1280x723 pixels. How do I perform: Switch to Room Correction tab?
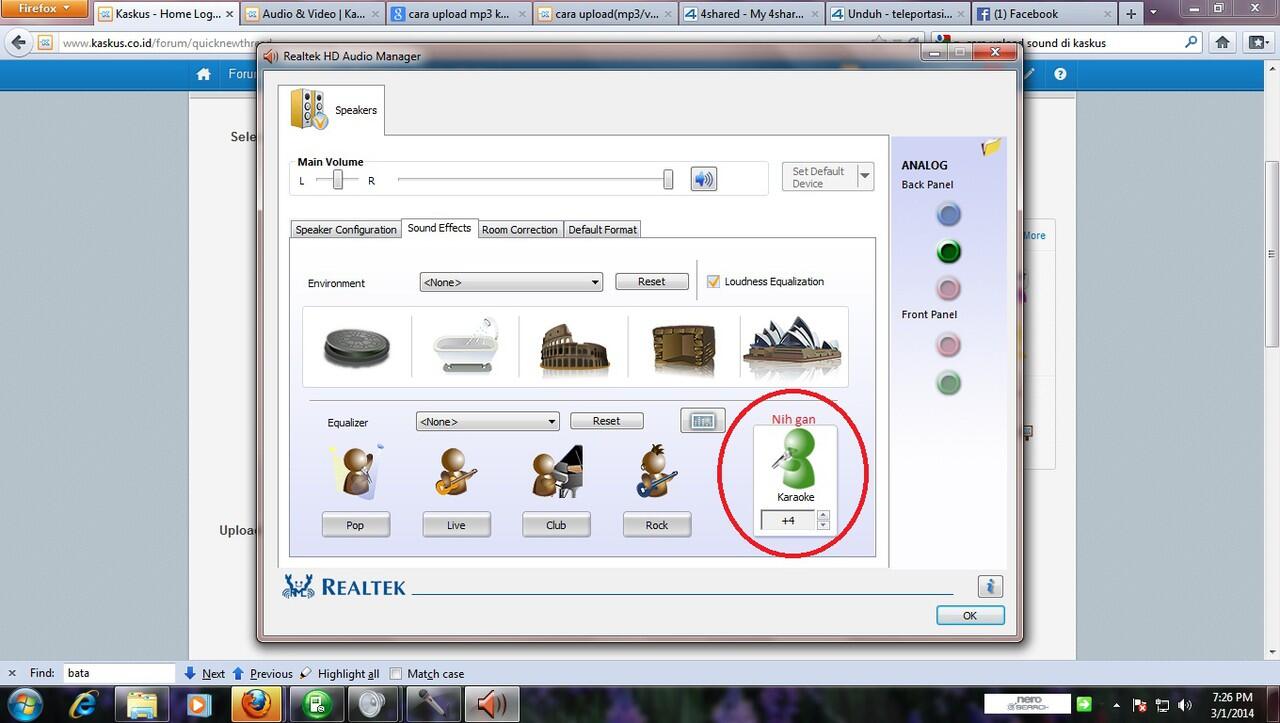(520, 230)
